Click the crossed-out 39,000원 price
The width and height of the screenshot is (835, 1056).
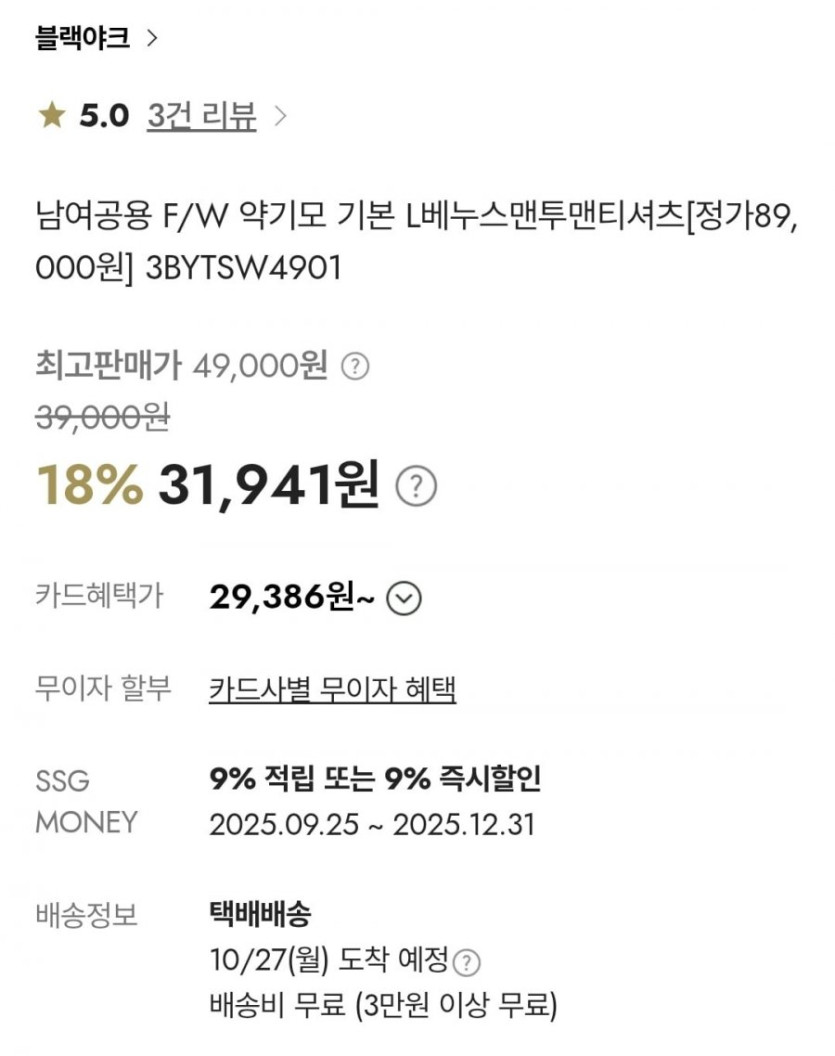[102, 419]
